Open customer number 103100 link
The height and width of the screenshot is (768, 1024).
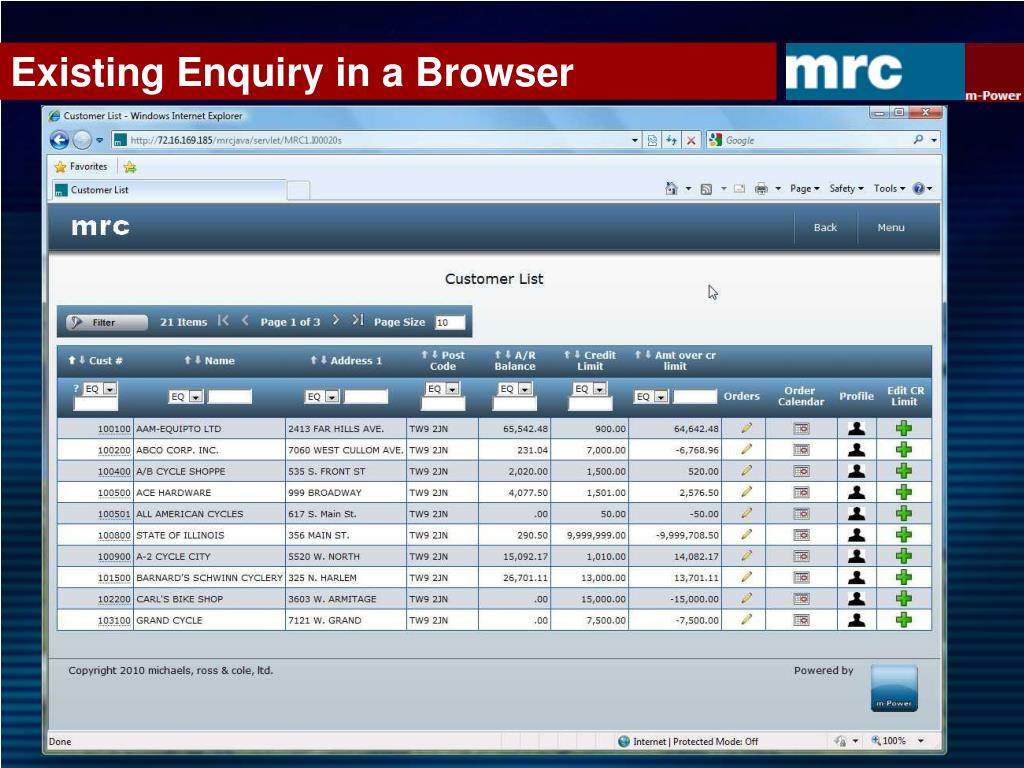point(114,620)
